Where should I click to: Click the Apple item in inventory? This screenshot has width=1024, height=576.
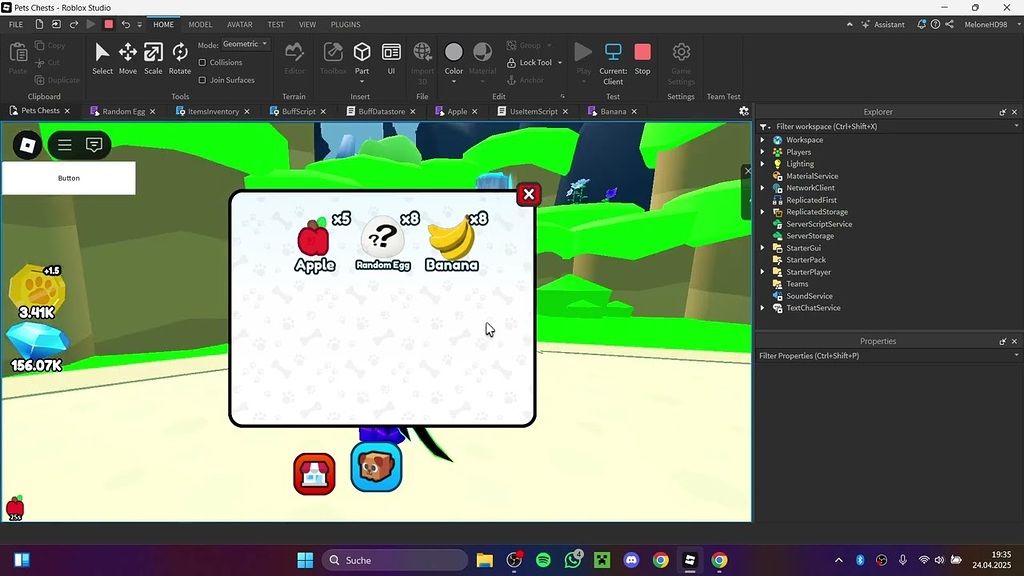pyautogui.click(x=315, y=244)
